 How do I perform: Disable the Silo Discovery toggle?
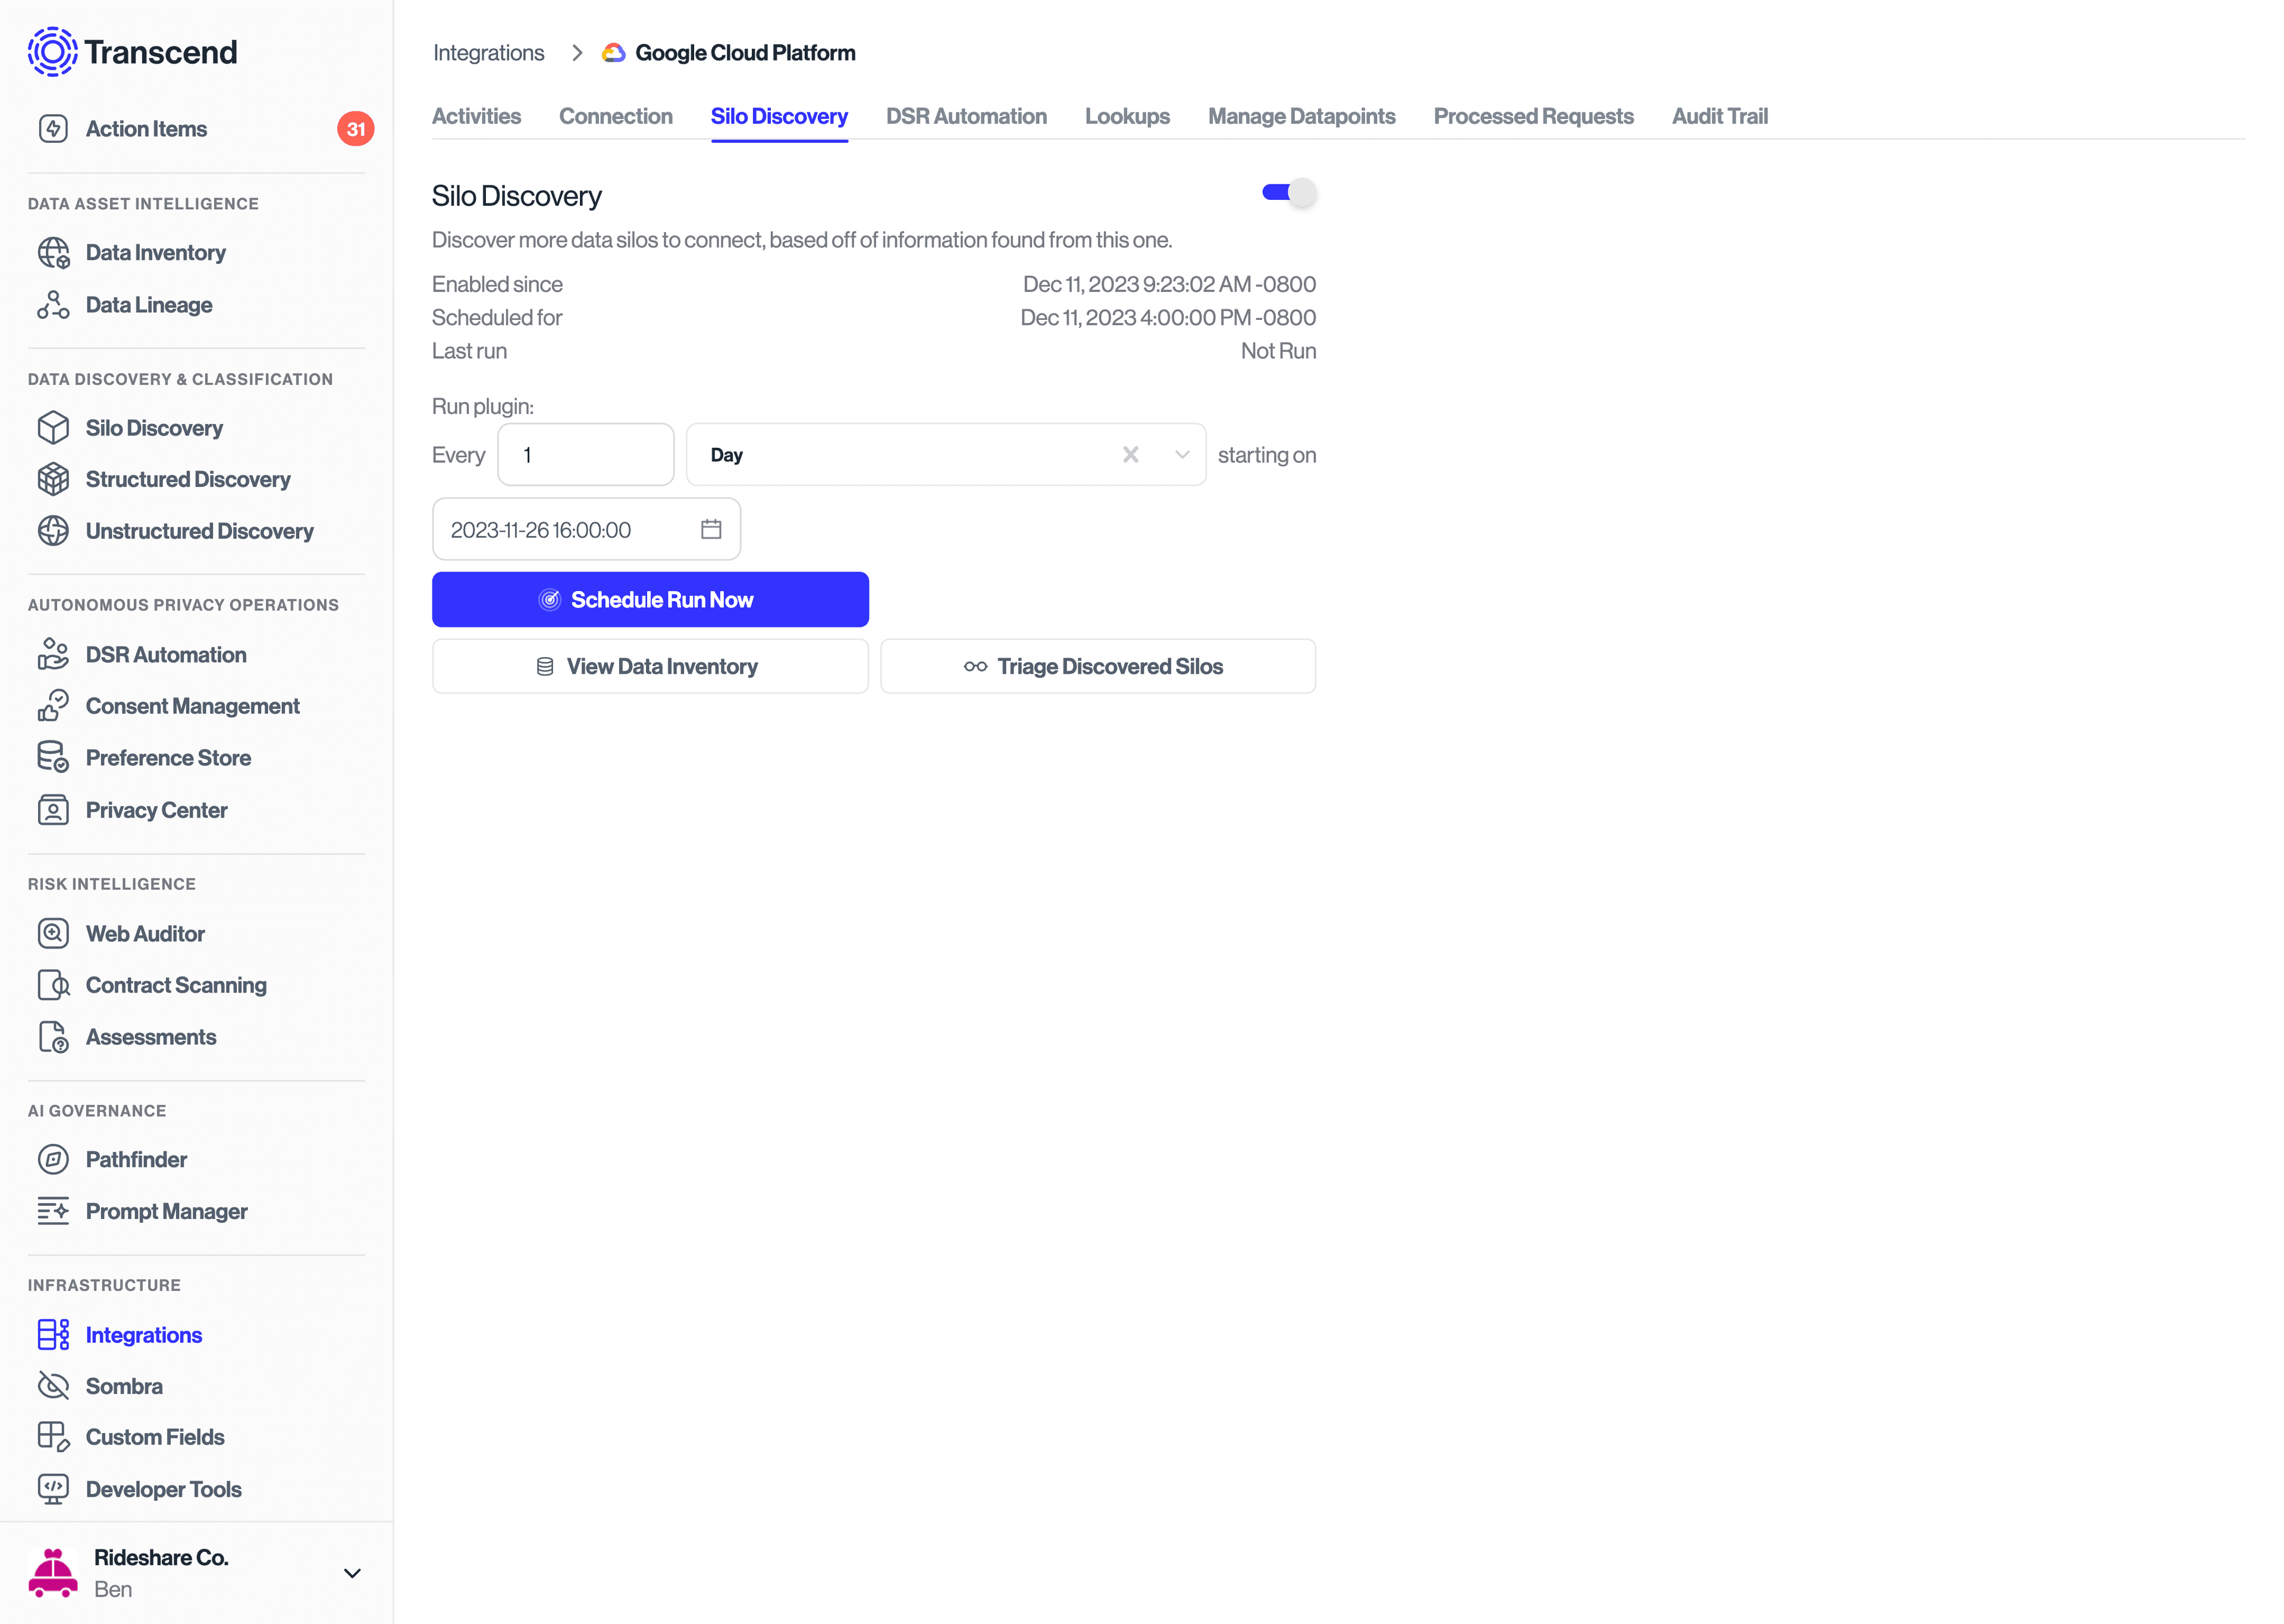(1288, 192)
